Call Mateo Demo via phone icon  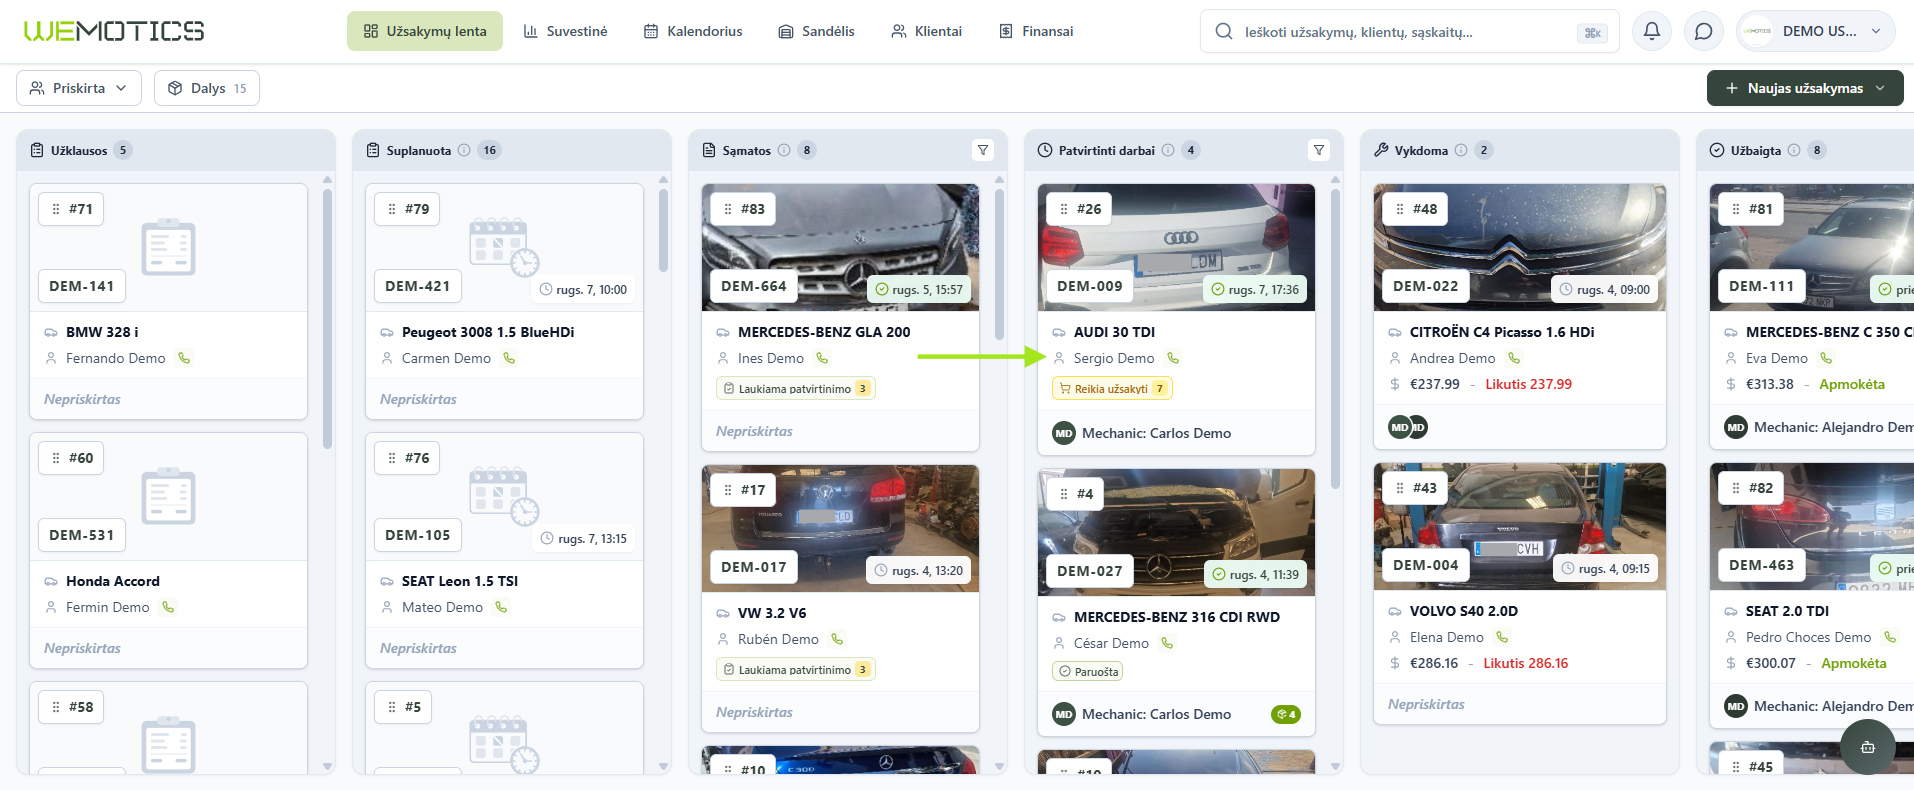[x=501, y=607]
